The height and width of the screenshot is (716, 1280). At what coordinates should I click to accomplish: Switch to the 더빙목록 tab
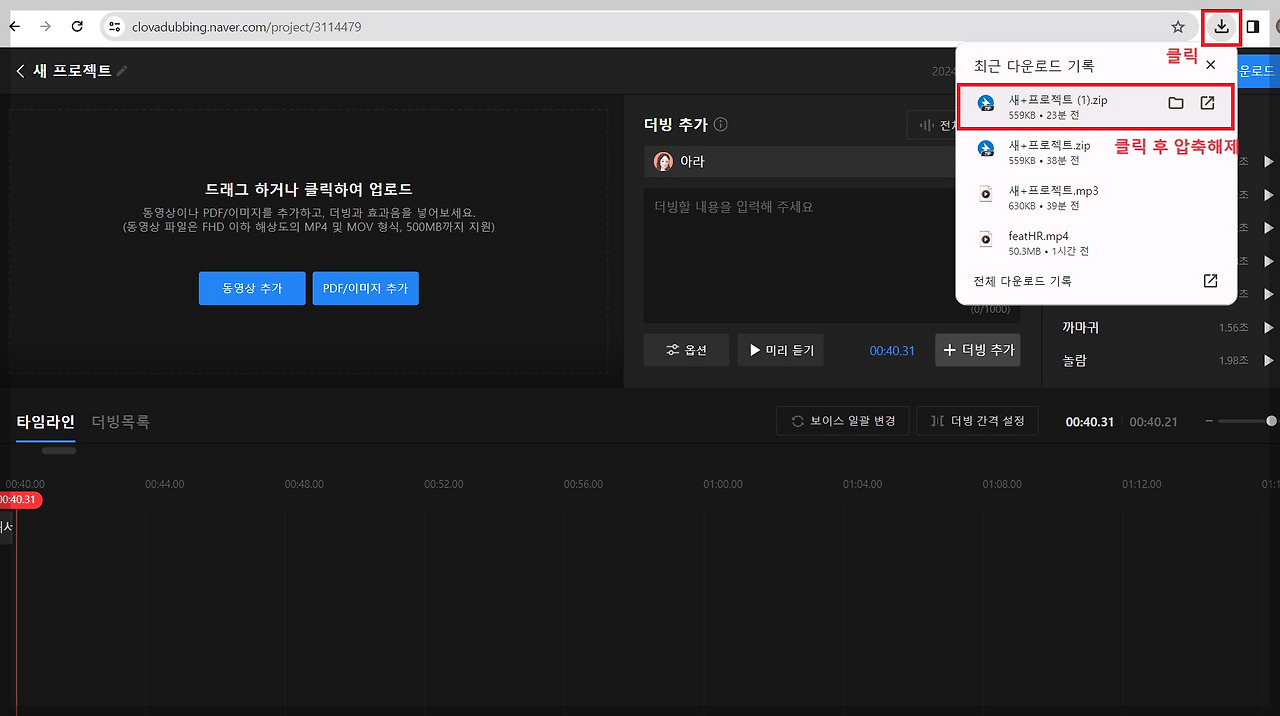point(121,421)
